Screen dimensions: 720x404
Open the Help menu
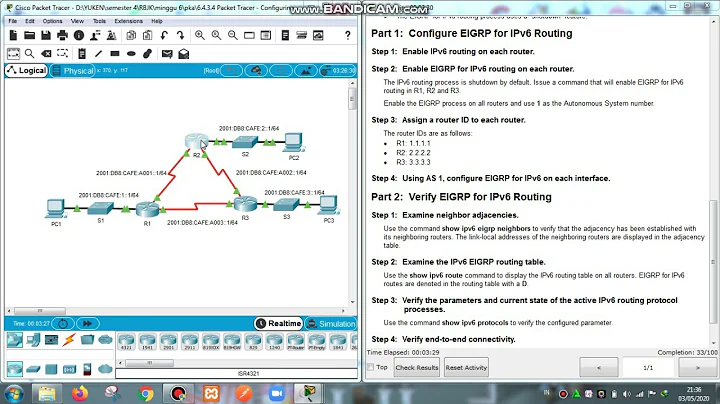157,21
